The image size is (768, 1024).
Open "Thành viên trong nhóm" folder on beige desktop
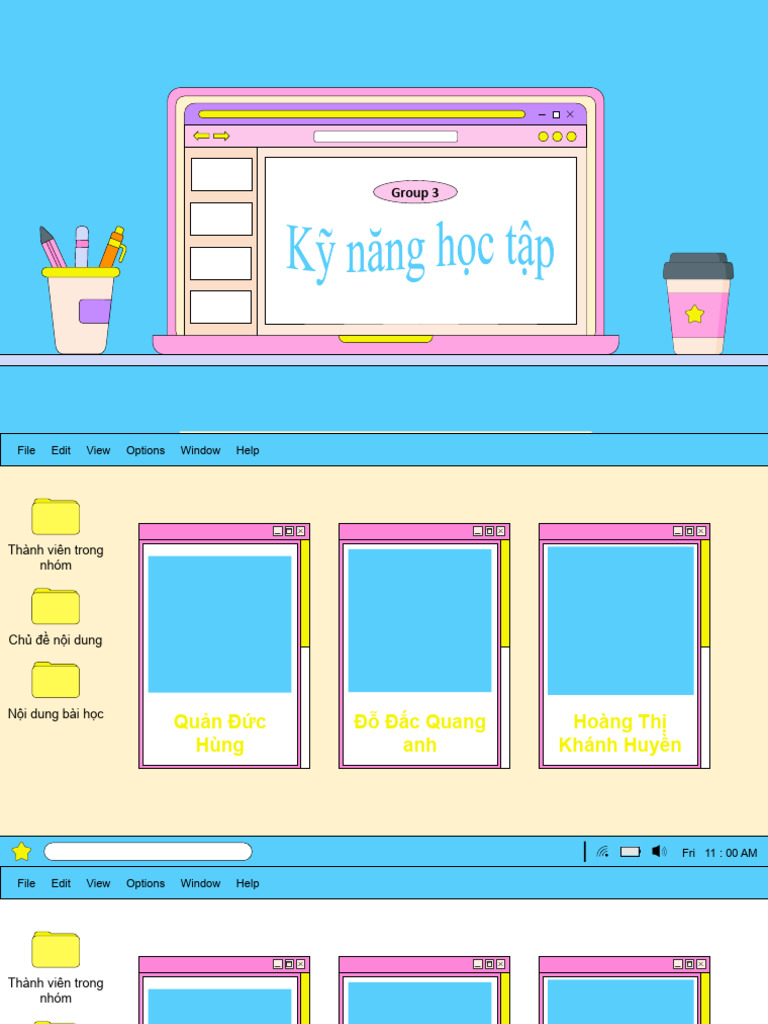pyautogui.click(x=56, y=517)
